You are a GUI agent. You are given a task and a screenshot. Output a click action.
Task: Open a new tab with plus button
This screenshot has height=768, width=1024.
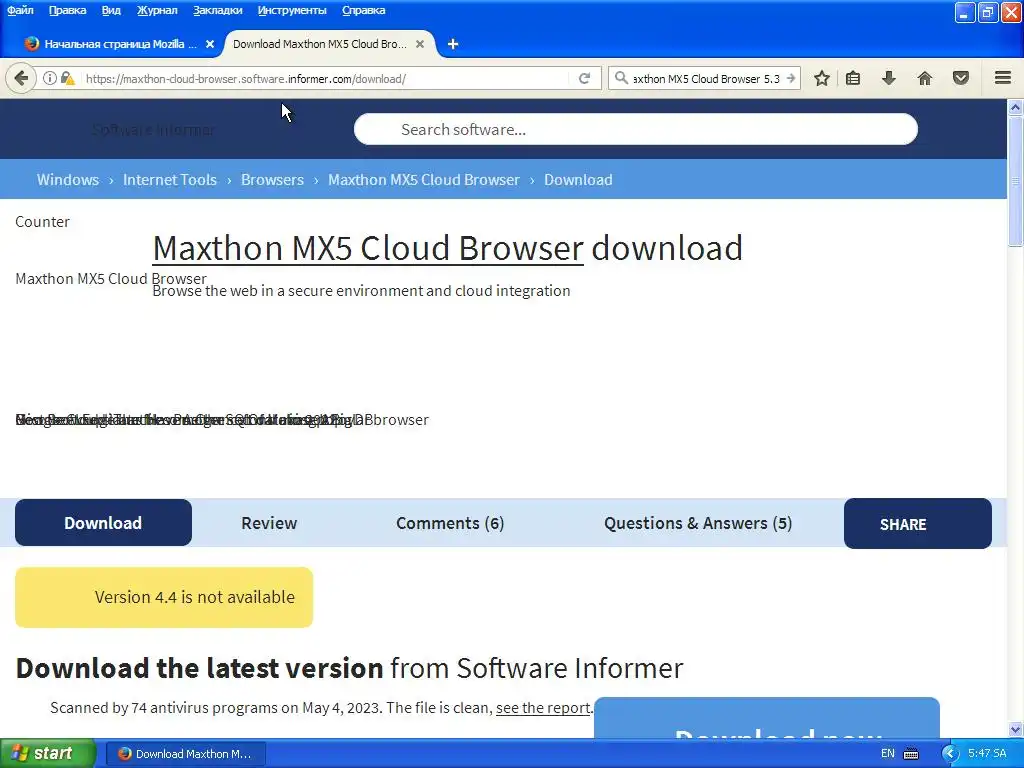tap(453, 44)
